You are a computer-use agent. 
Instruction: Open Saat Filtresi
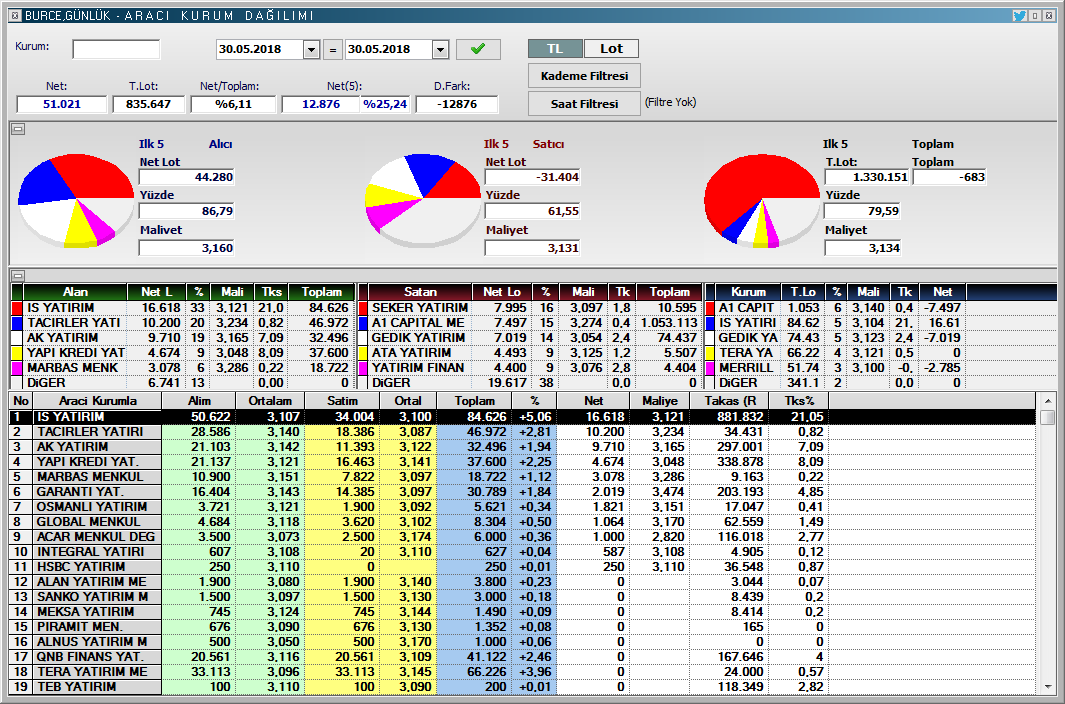584,104
